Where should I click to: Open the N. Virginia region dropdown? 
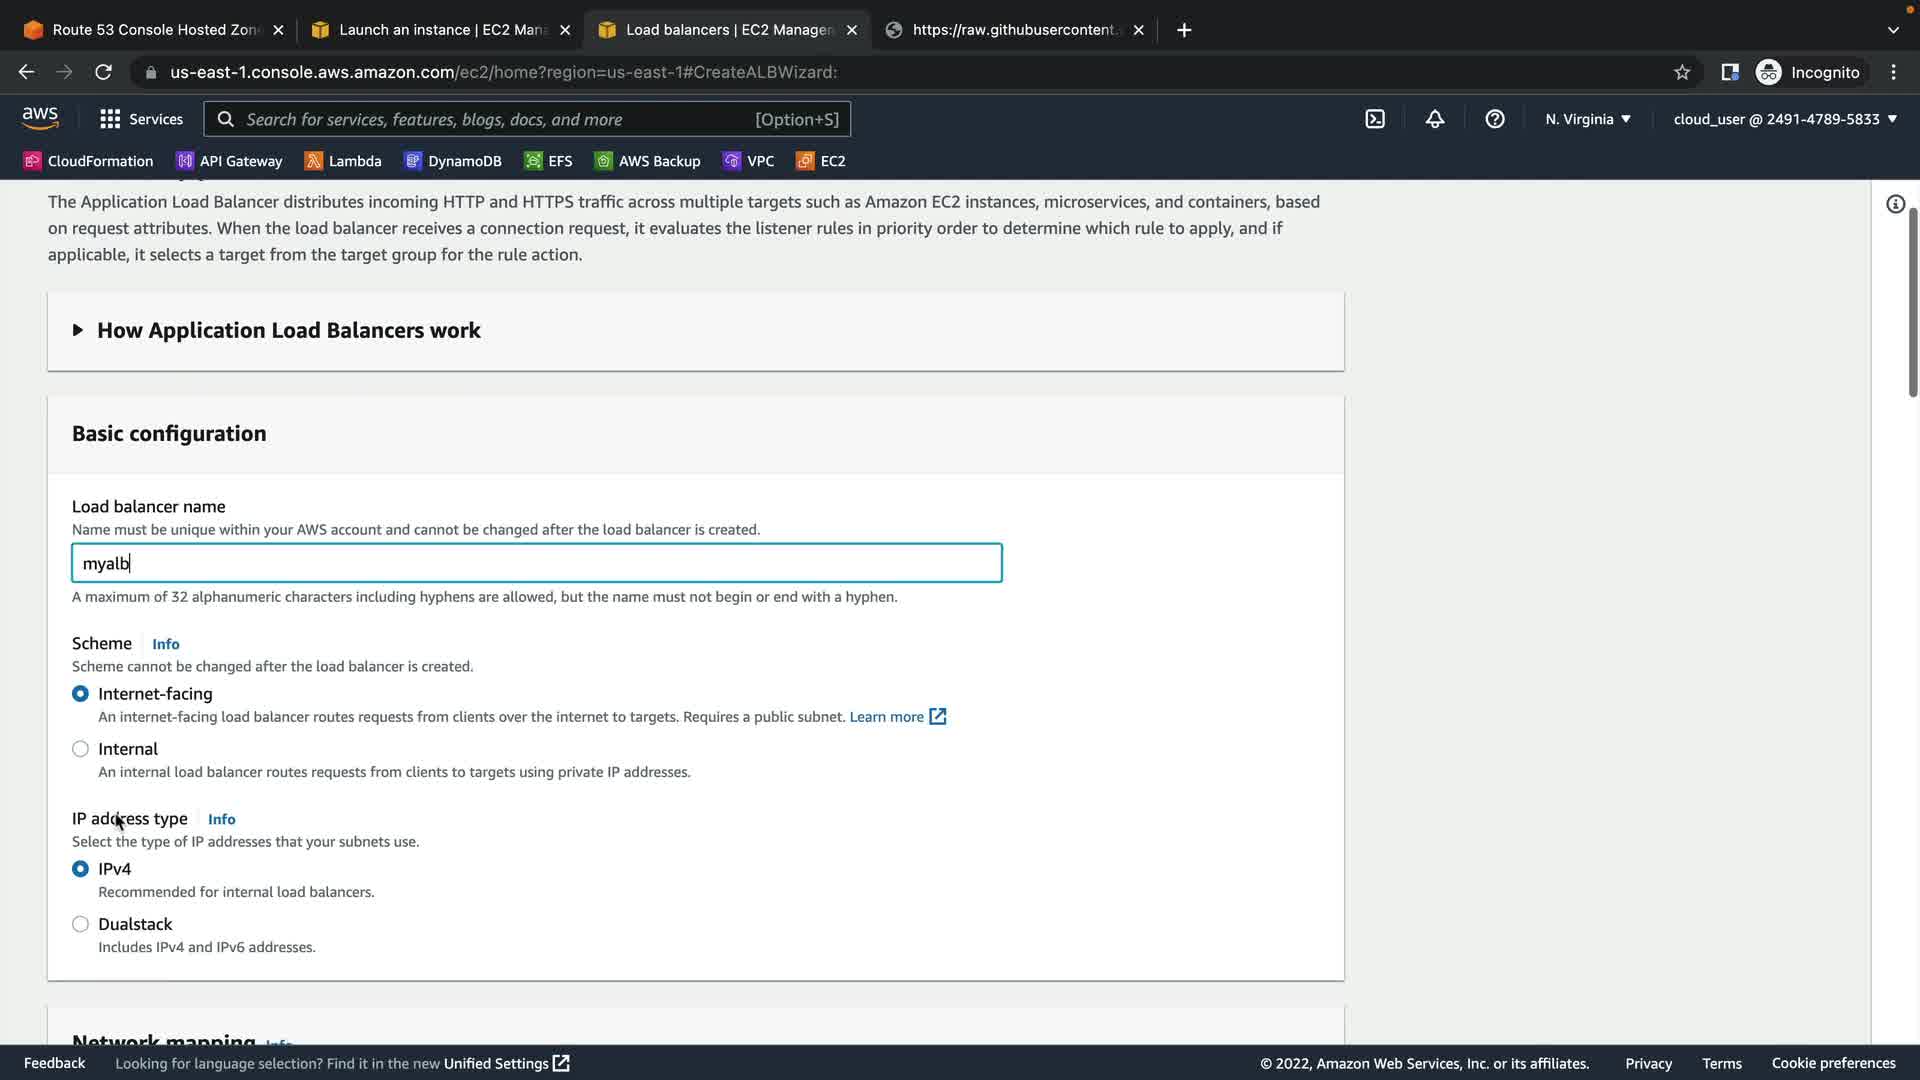pyautogui.click(x=1587, y=119)
